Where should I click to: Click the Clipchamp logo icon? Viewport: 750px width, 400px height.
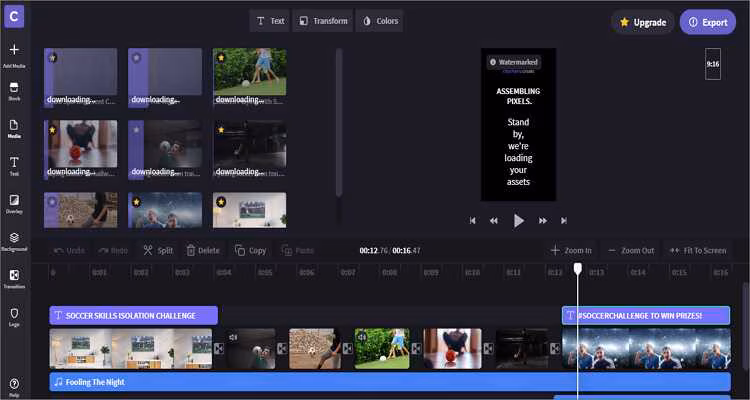pos(14,17)
